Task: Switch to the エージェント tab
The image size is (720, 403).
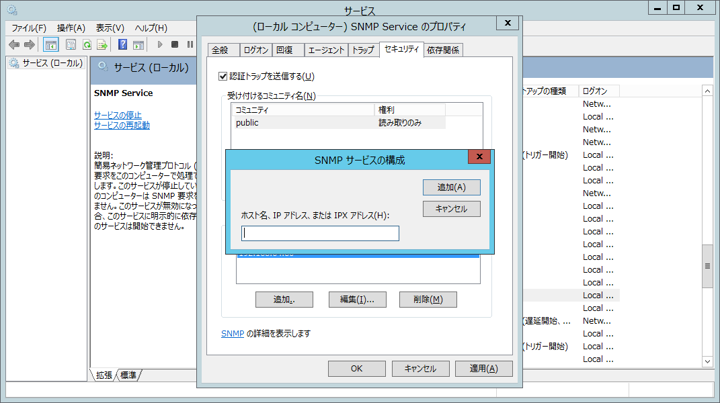Action: point(326,50)
